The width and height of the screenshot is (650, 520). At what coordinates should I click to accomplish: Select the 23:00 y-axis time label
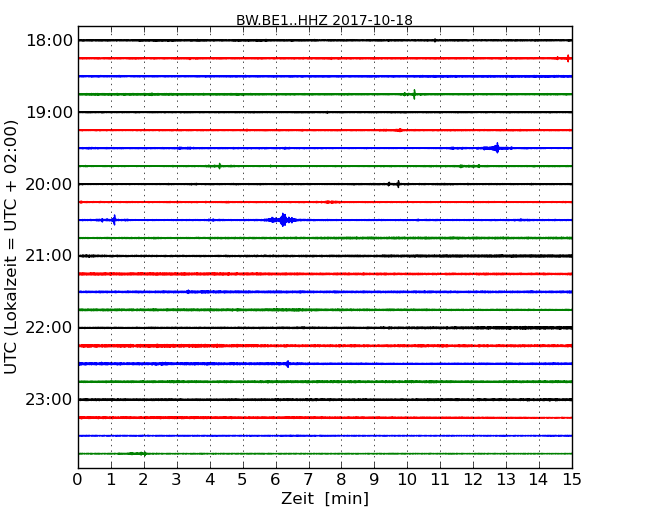coord(49,400)
